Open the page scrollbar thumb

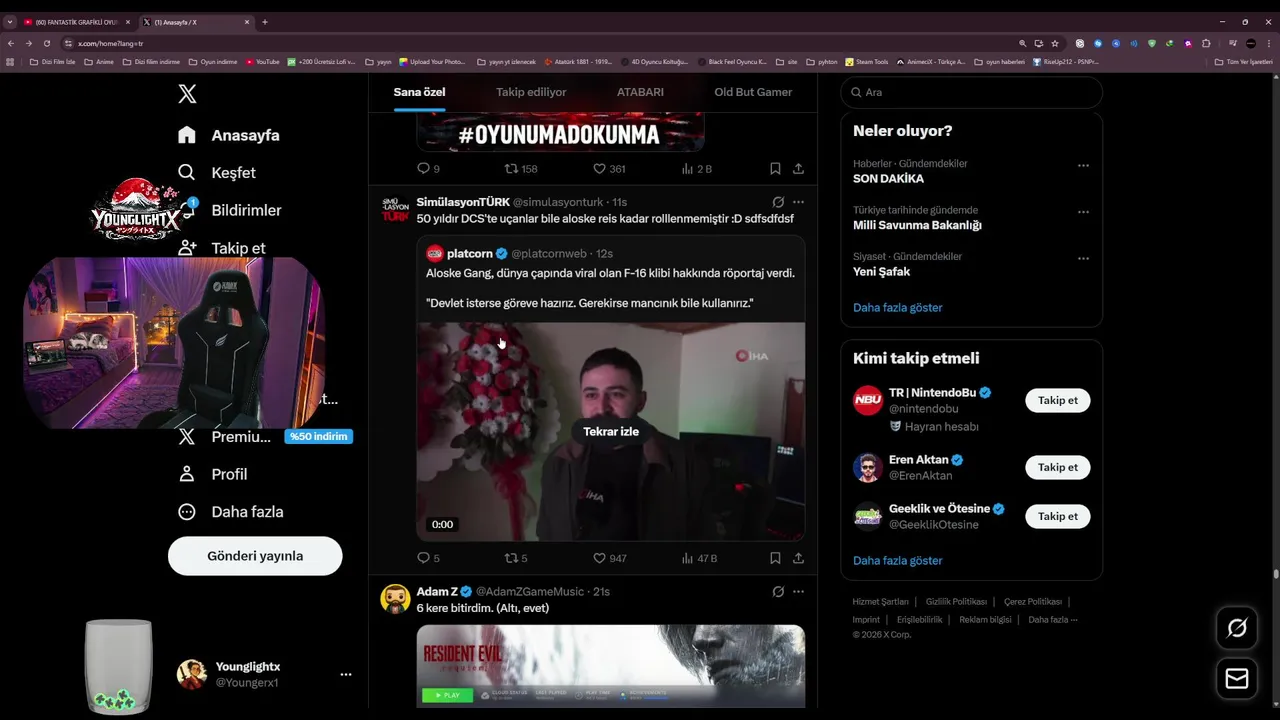(x=1275, y=574)
